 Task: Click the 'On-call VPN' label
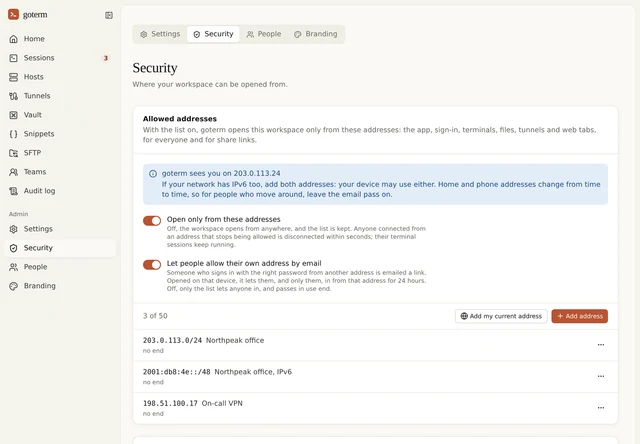(222, 403)
